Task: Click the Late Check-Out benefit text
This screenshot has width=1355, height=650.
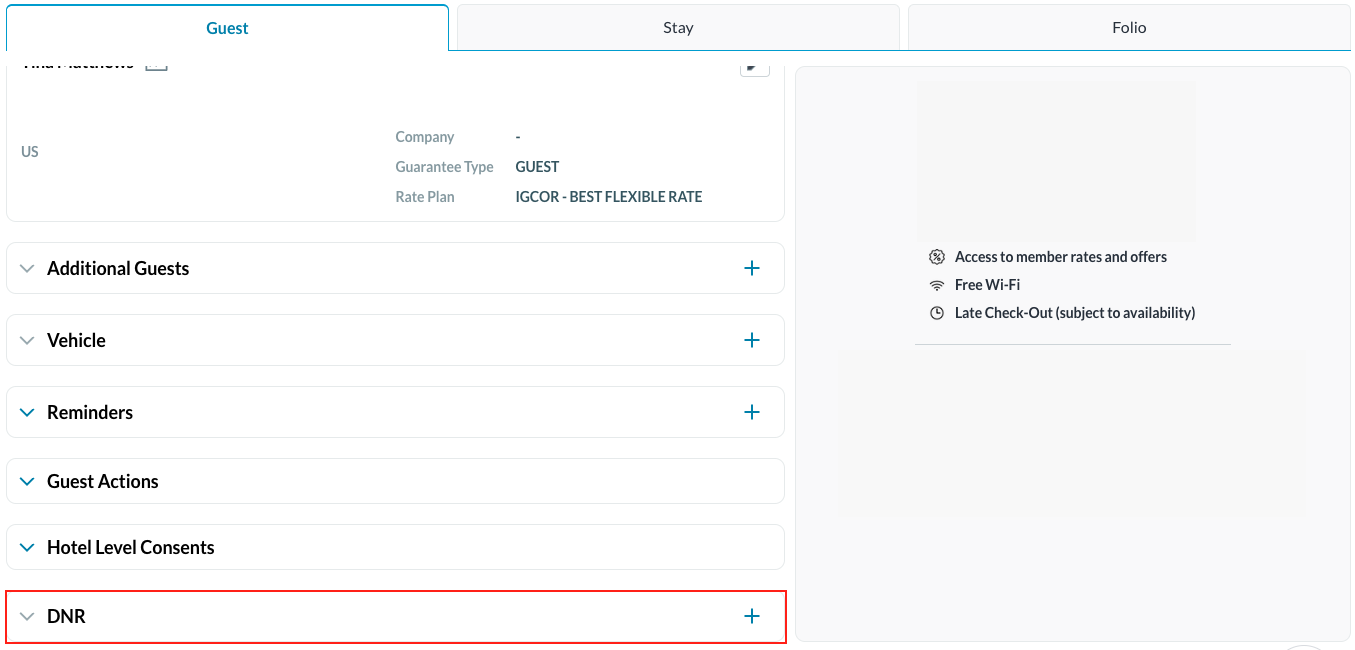Action: point(1075,313)
